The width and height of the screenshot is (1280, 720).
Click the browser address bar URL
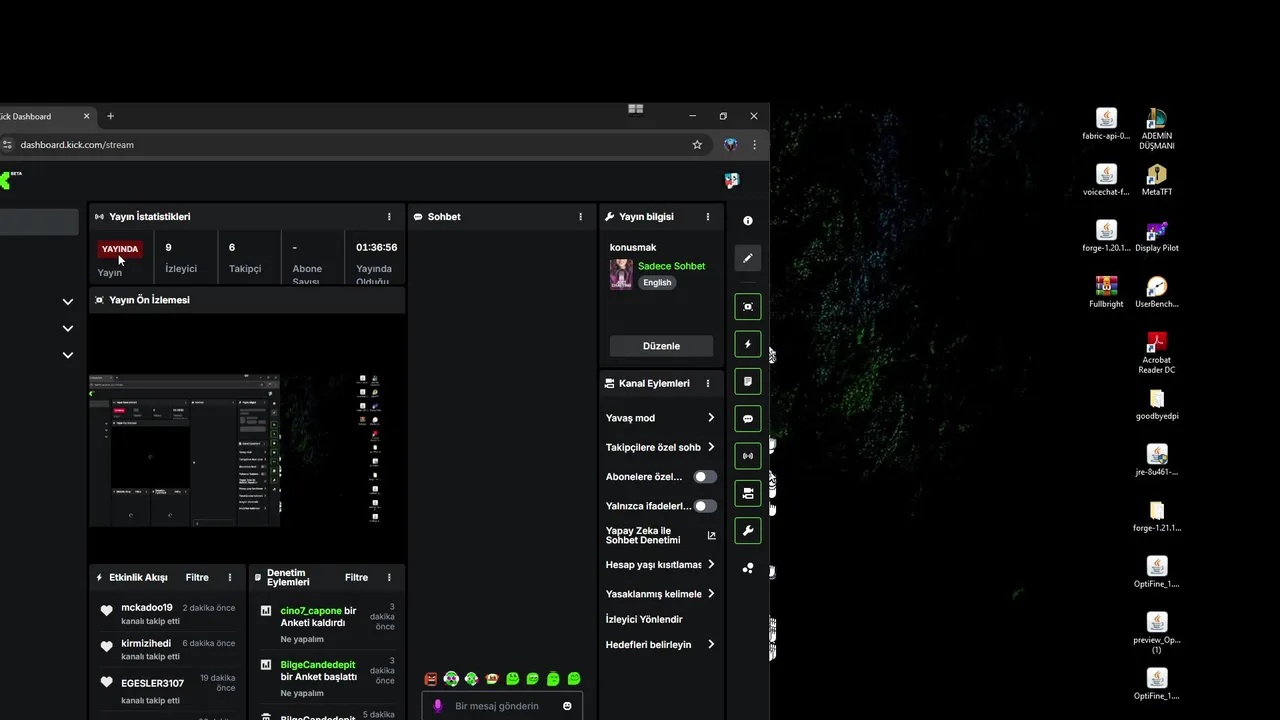tap(77, 145)
